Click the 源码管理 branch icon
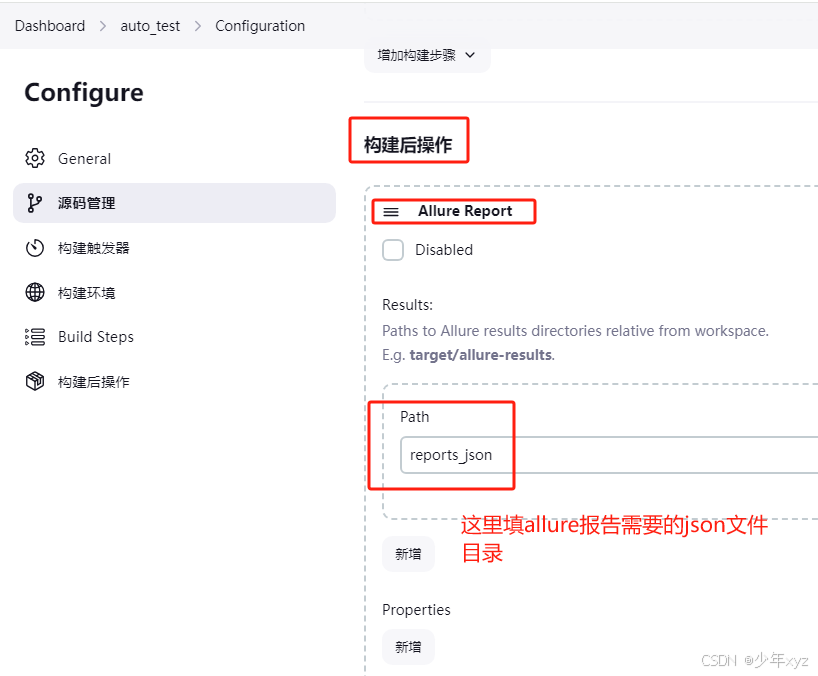Viewport: 818px width, 676px height. (35, 203)
